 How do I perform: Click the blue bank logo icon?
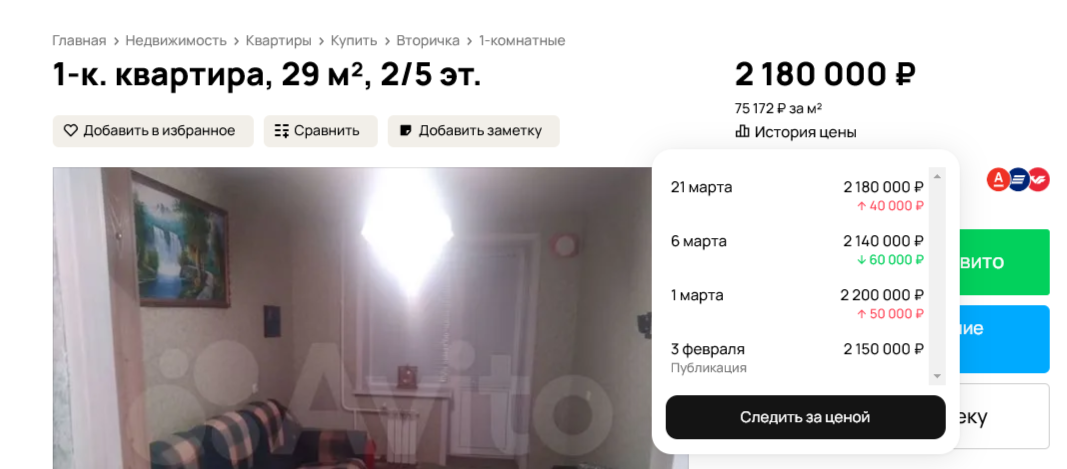(1019, 180)
